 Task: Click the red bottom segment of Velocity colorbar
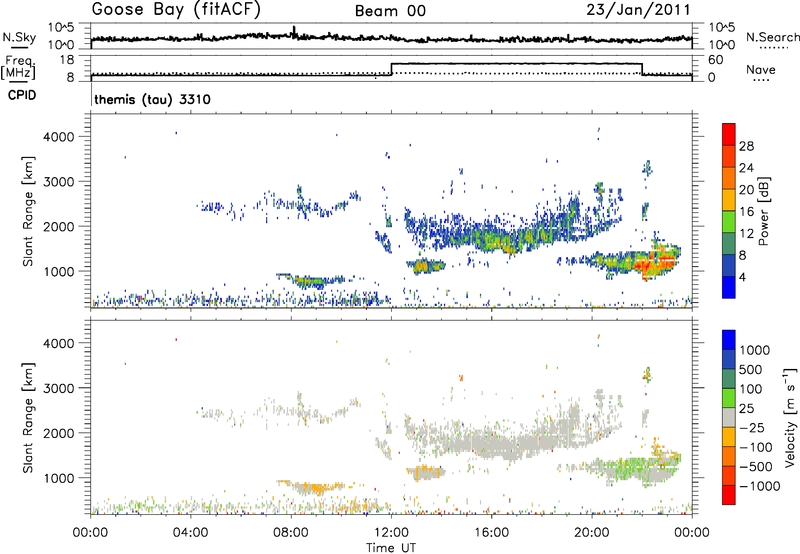coord(729,495)
